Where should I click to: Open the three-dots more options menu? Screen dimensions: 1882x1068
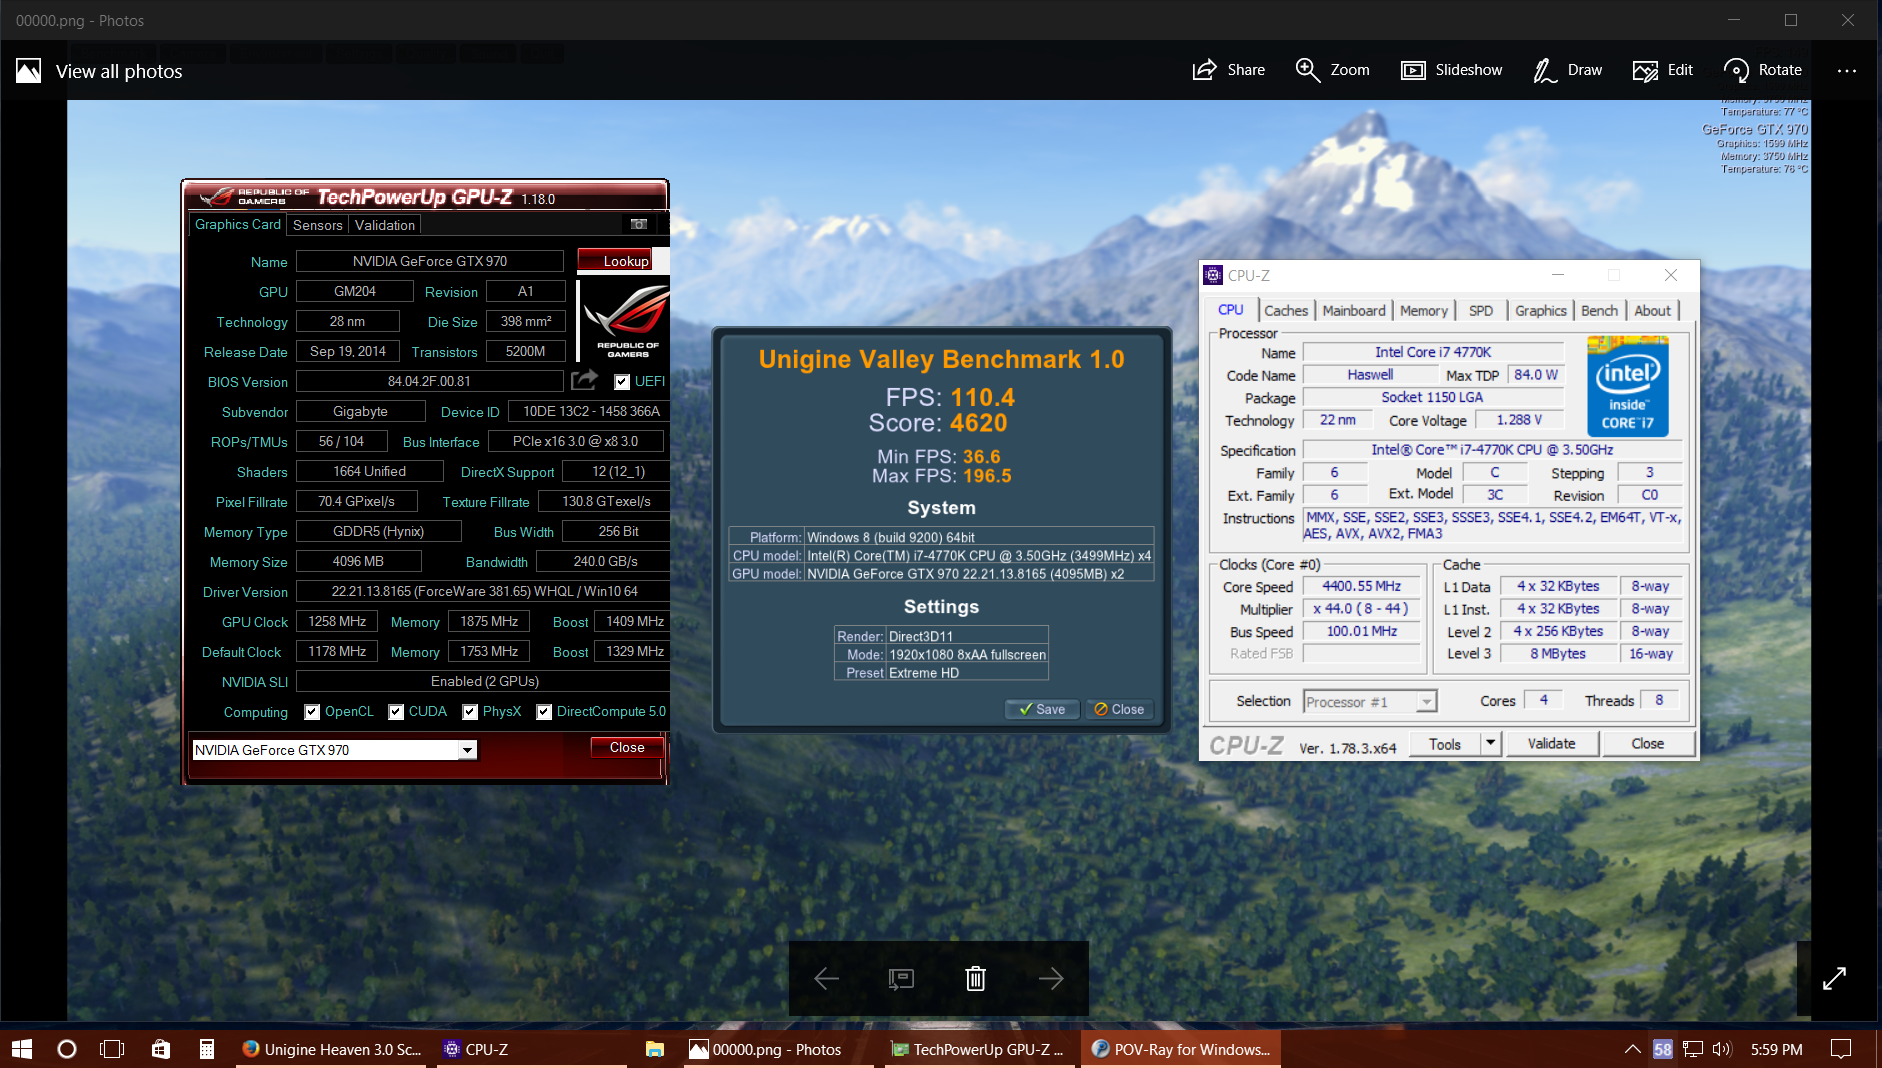[x=1846, y=70]
